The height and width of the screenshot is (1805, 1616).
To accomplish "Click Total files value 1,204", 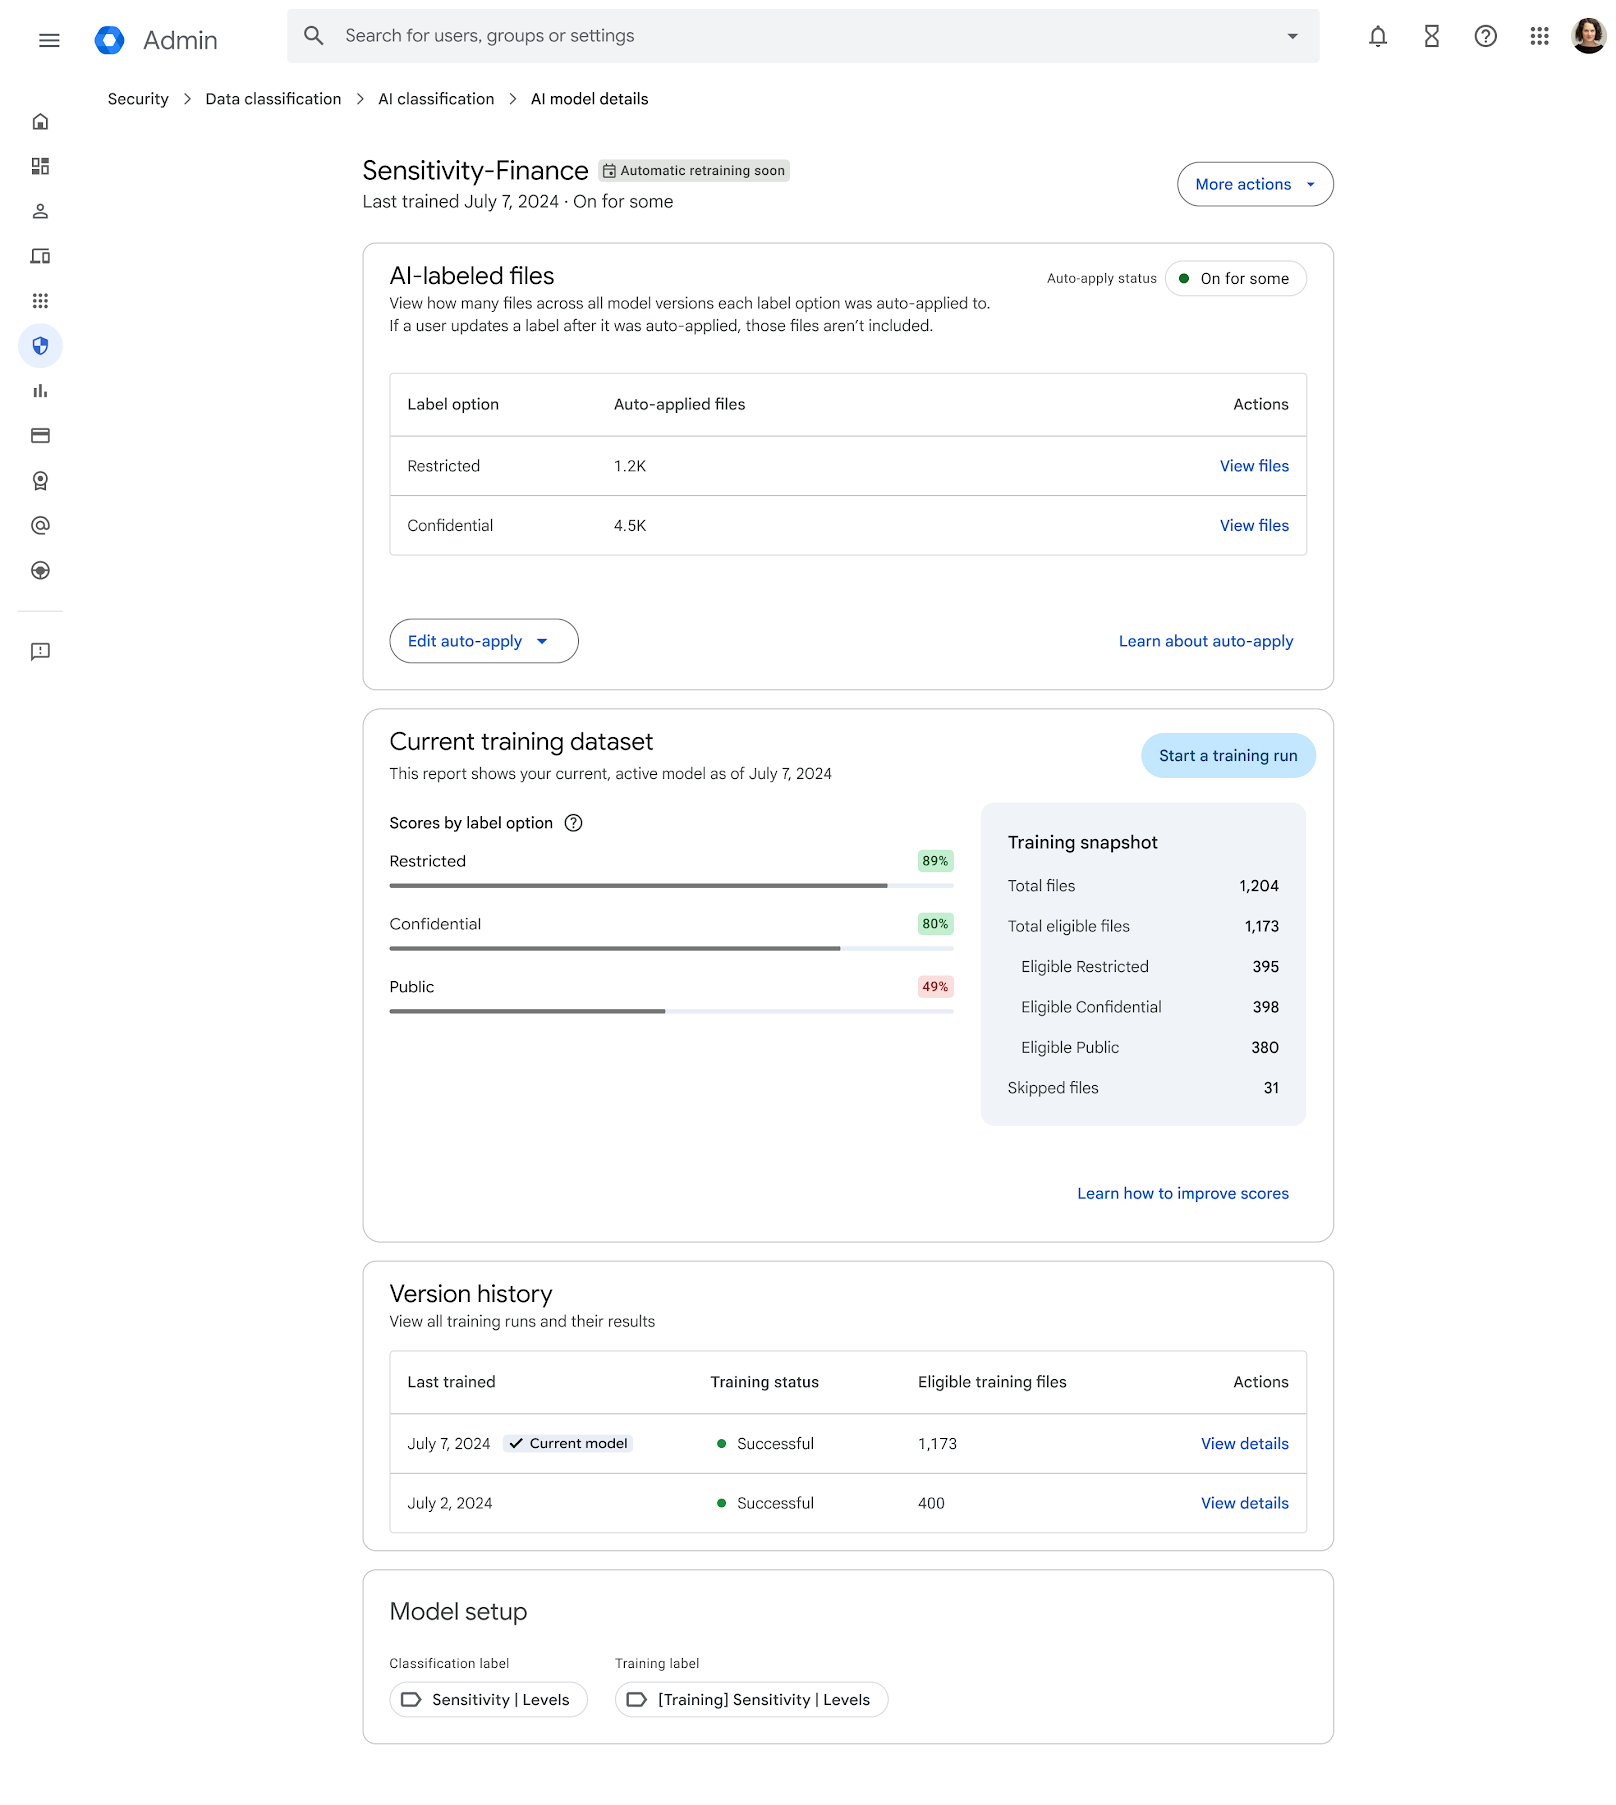I will (x=1259, y=886).
